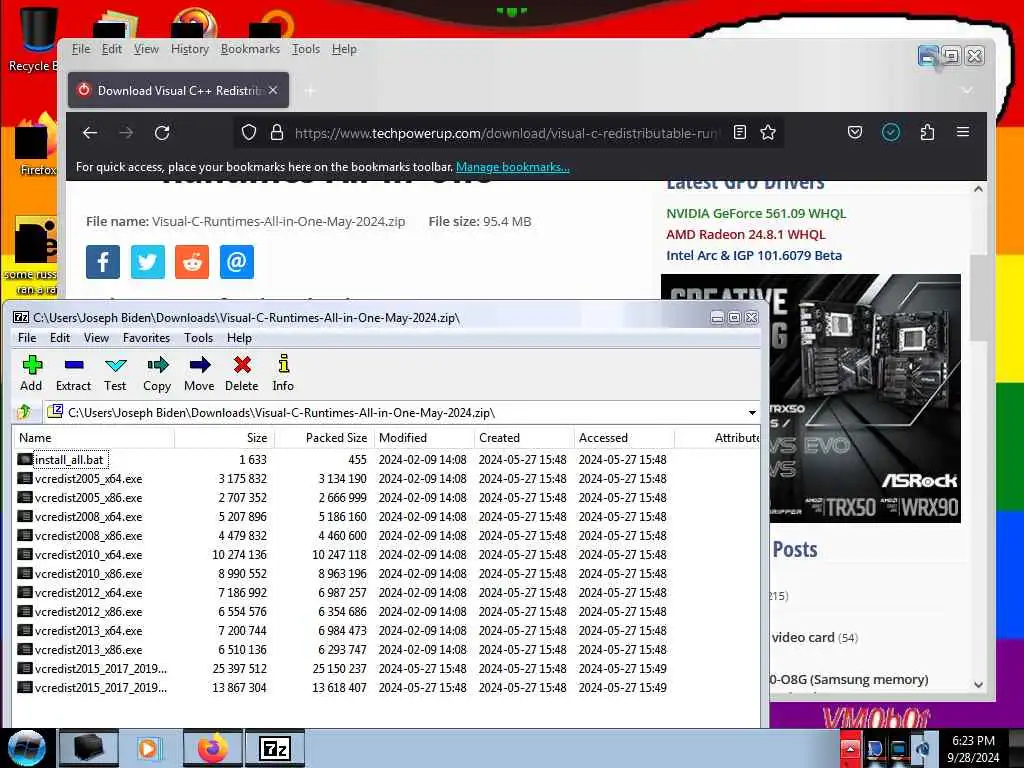Click the Add button in 7-Zip toolbar
This screenshot has height=768, width=1024.
(31, 374)
